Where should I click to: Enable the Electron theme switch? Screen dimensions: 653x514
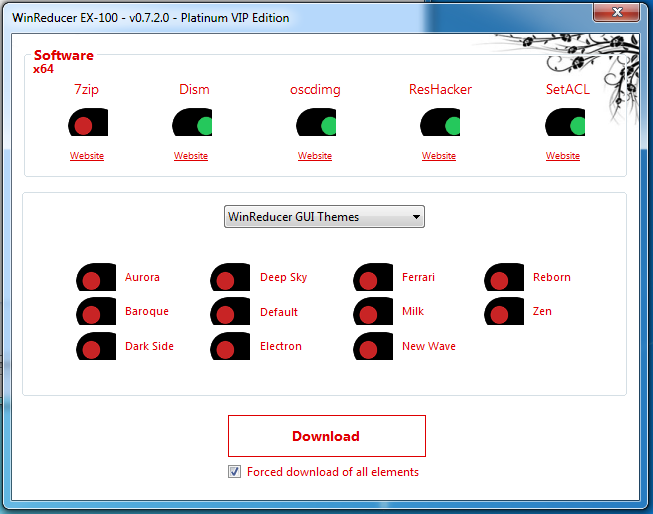coord(230,346)
